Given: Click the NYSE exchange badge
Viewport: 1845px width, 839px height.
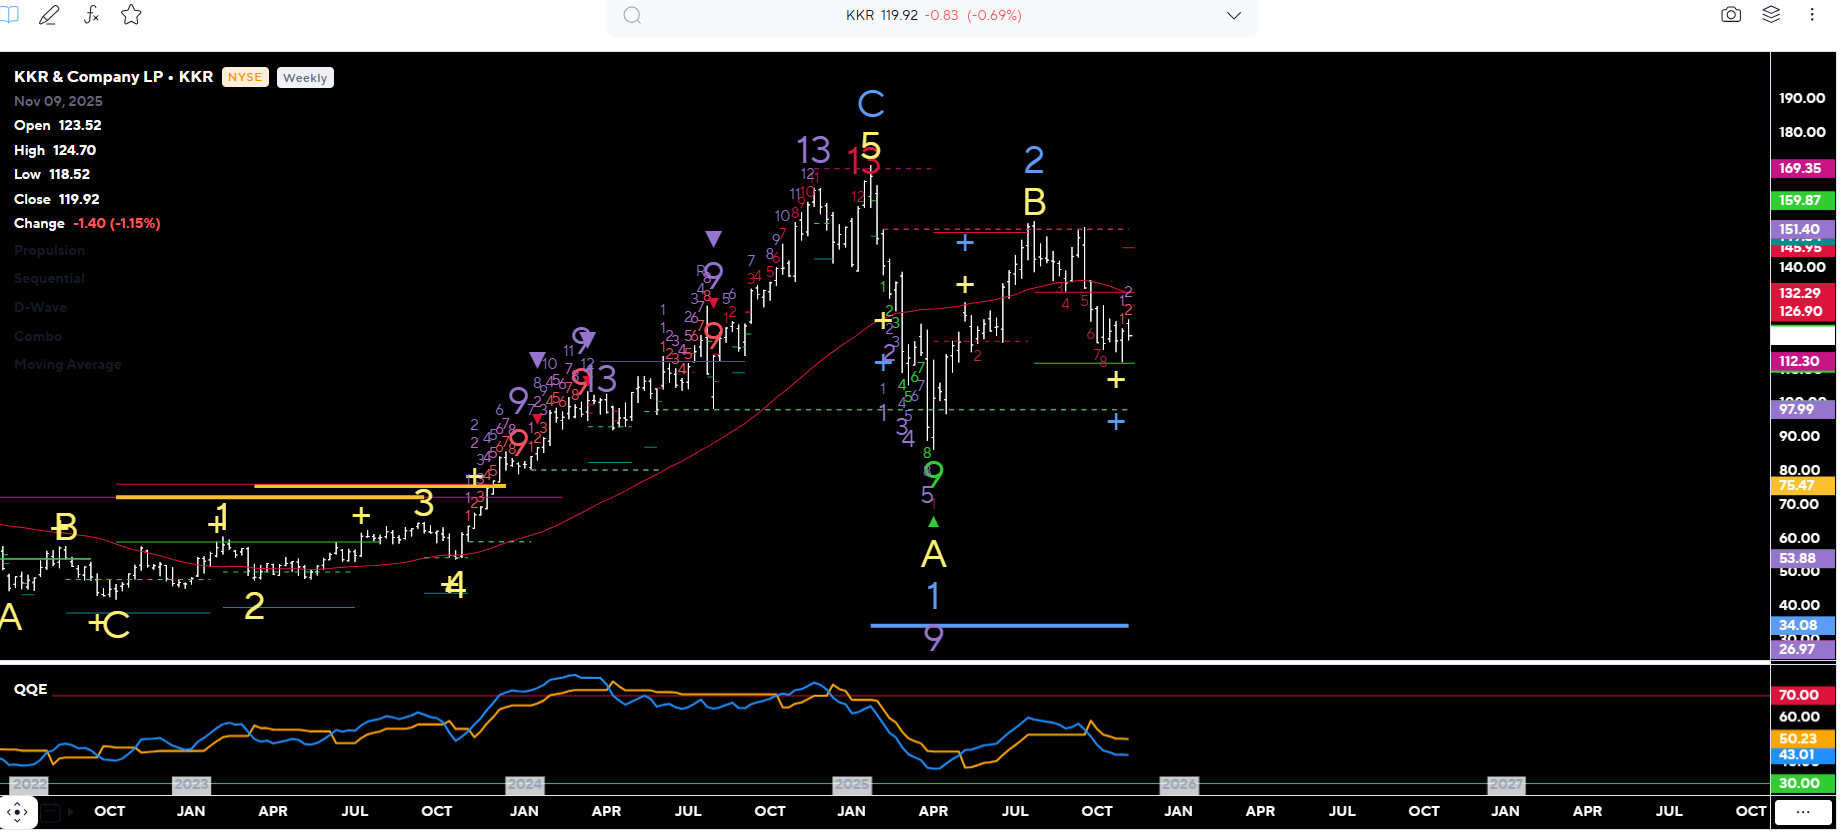Looking at the screenshot, I should [245, 78].
